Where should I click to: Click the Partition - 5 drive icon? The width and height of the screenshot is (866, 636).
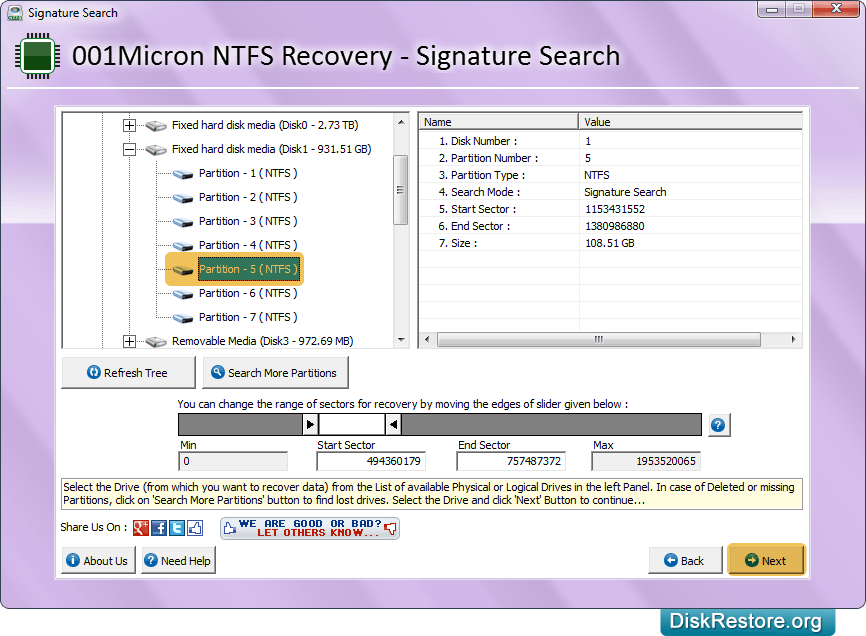(x=183, y=270)
